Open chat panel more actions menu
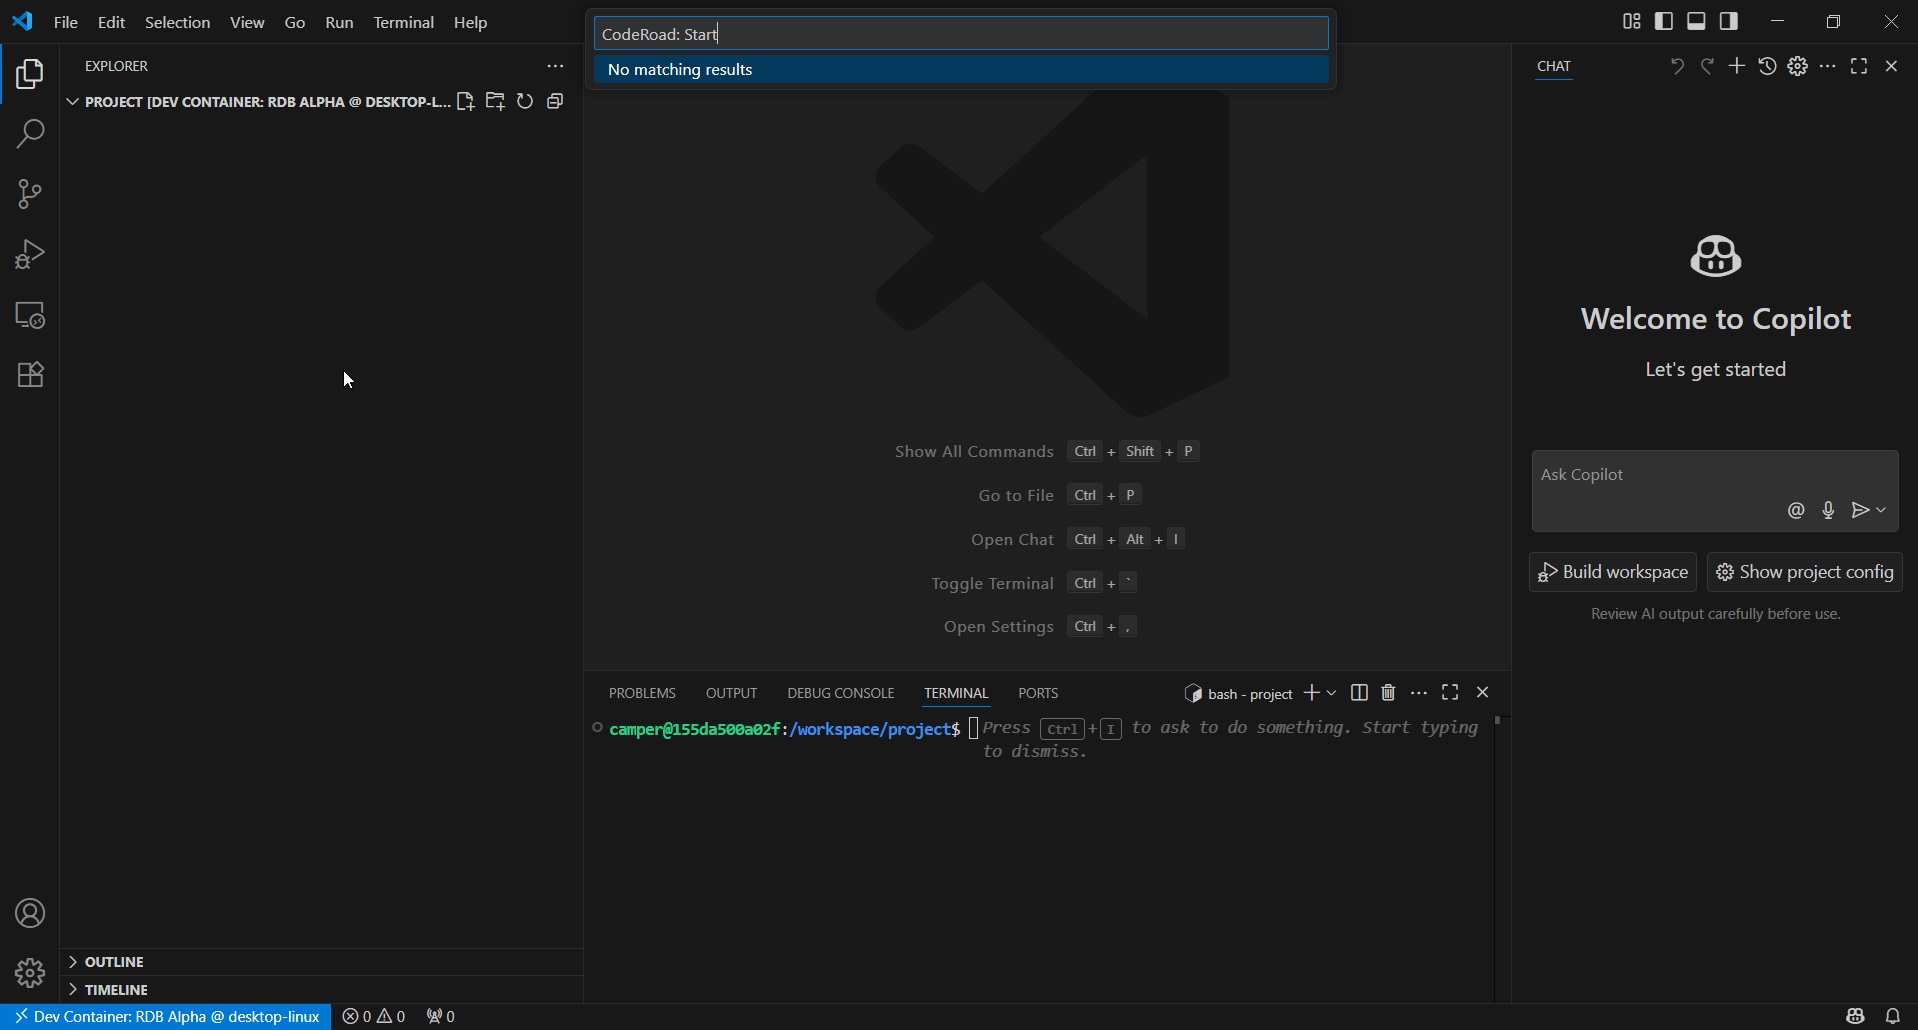The width and height of the screenshot is (1918, 1030). pyautogui.click(x=1828, y=66)
